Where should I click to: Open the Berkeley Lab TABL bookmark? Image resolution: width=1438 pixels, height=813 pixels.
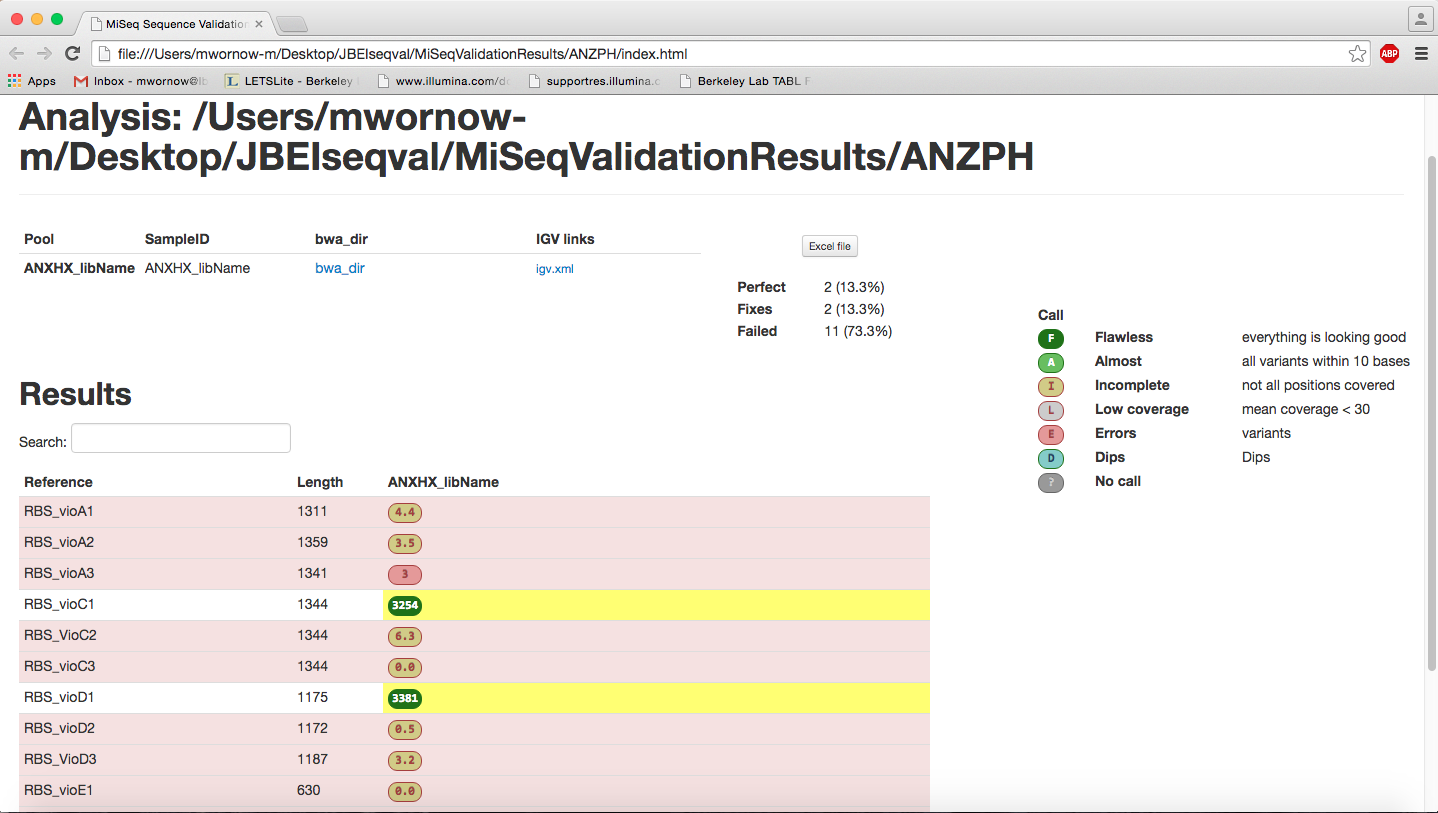[x=745, y=81]
